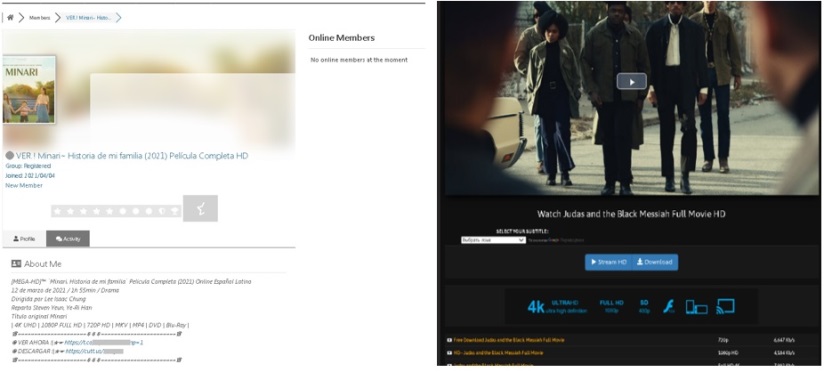Switch to the Activity tab
This screenshot has width=824, height=372.
[68, 239]
